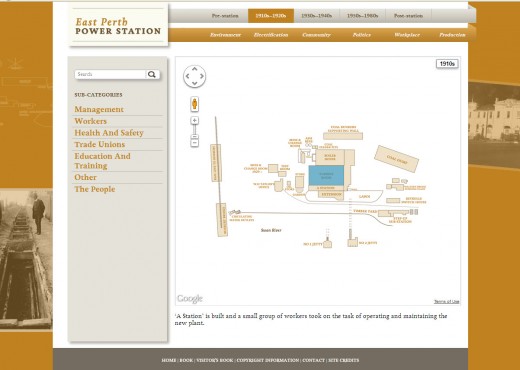This screenshot has height=370, width=520.
Task: Open the Visitor's Book footer link
Action: tap(215, 360)
